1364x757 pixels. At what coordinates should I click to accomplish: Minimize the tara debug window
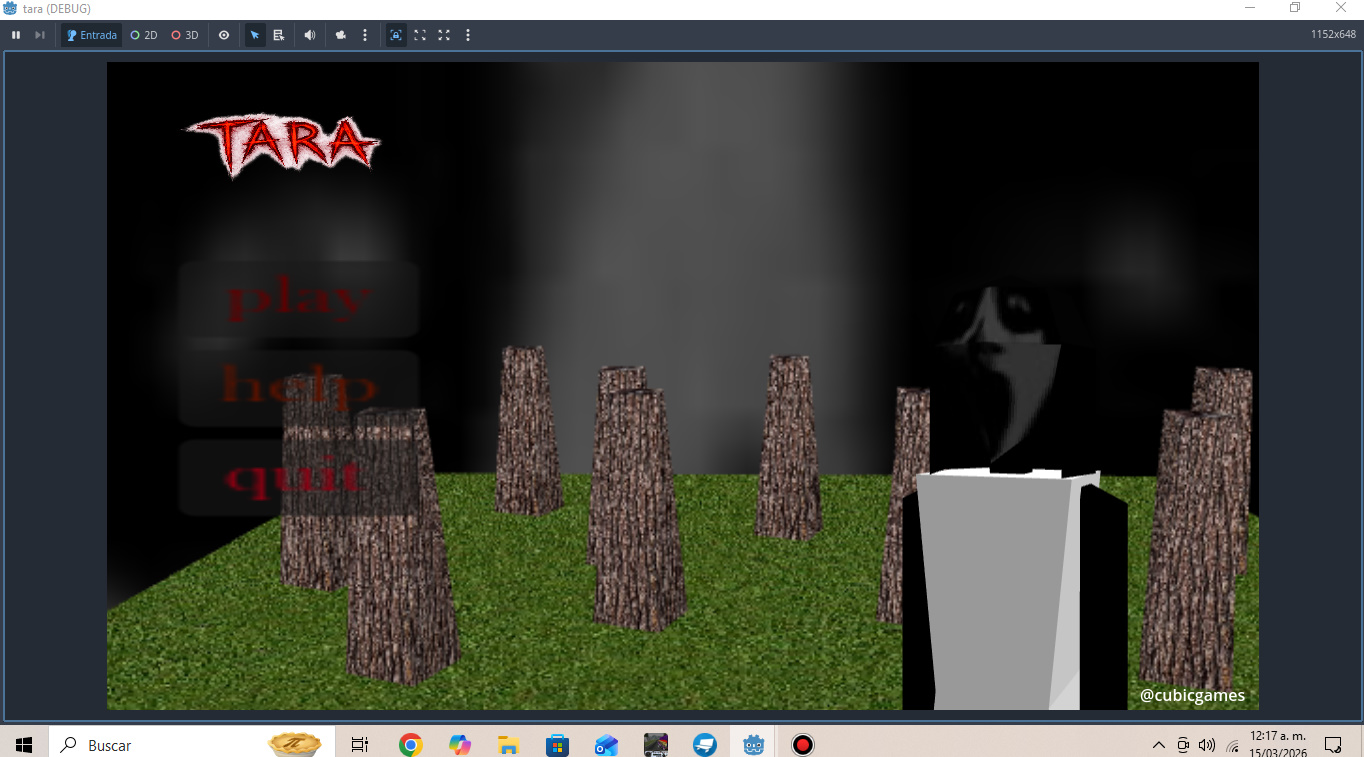pos(1250,8)
